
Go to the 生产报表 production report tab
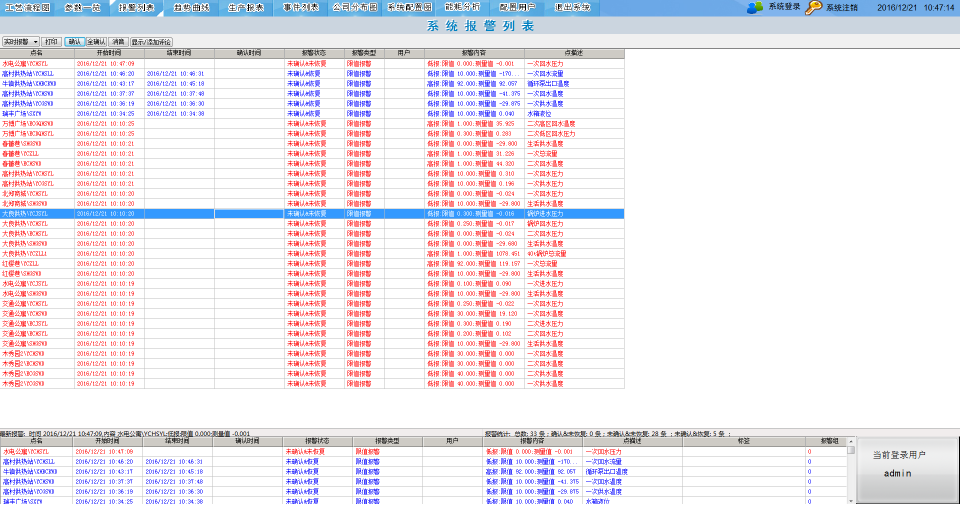point(246,7)
